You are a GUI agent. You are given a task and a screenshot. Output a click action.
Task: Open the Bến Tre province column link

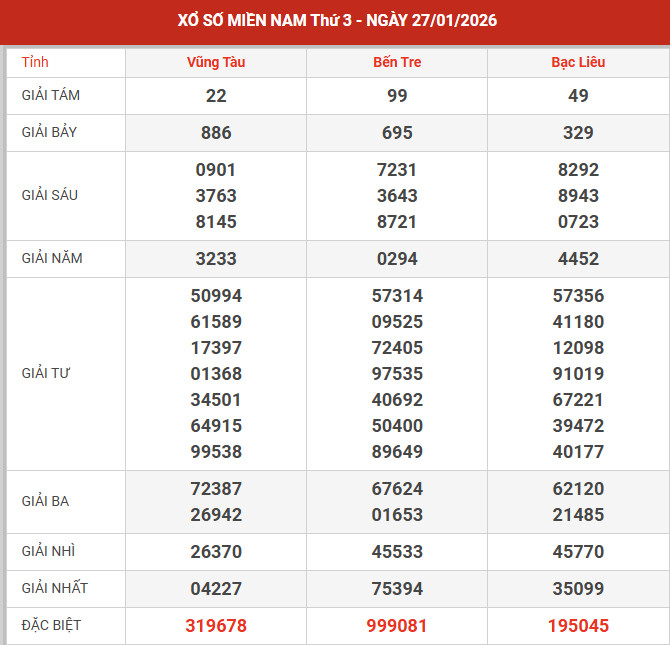[397, 62]
